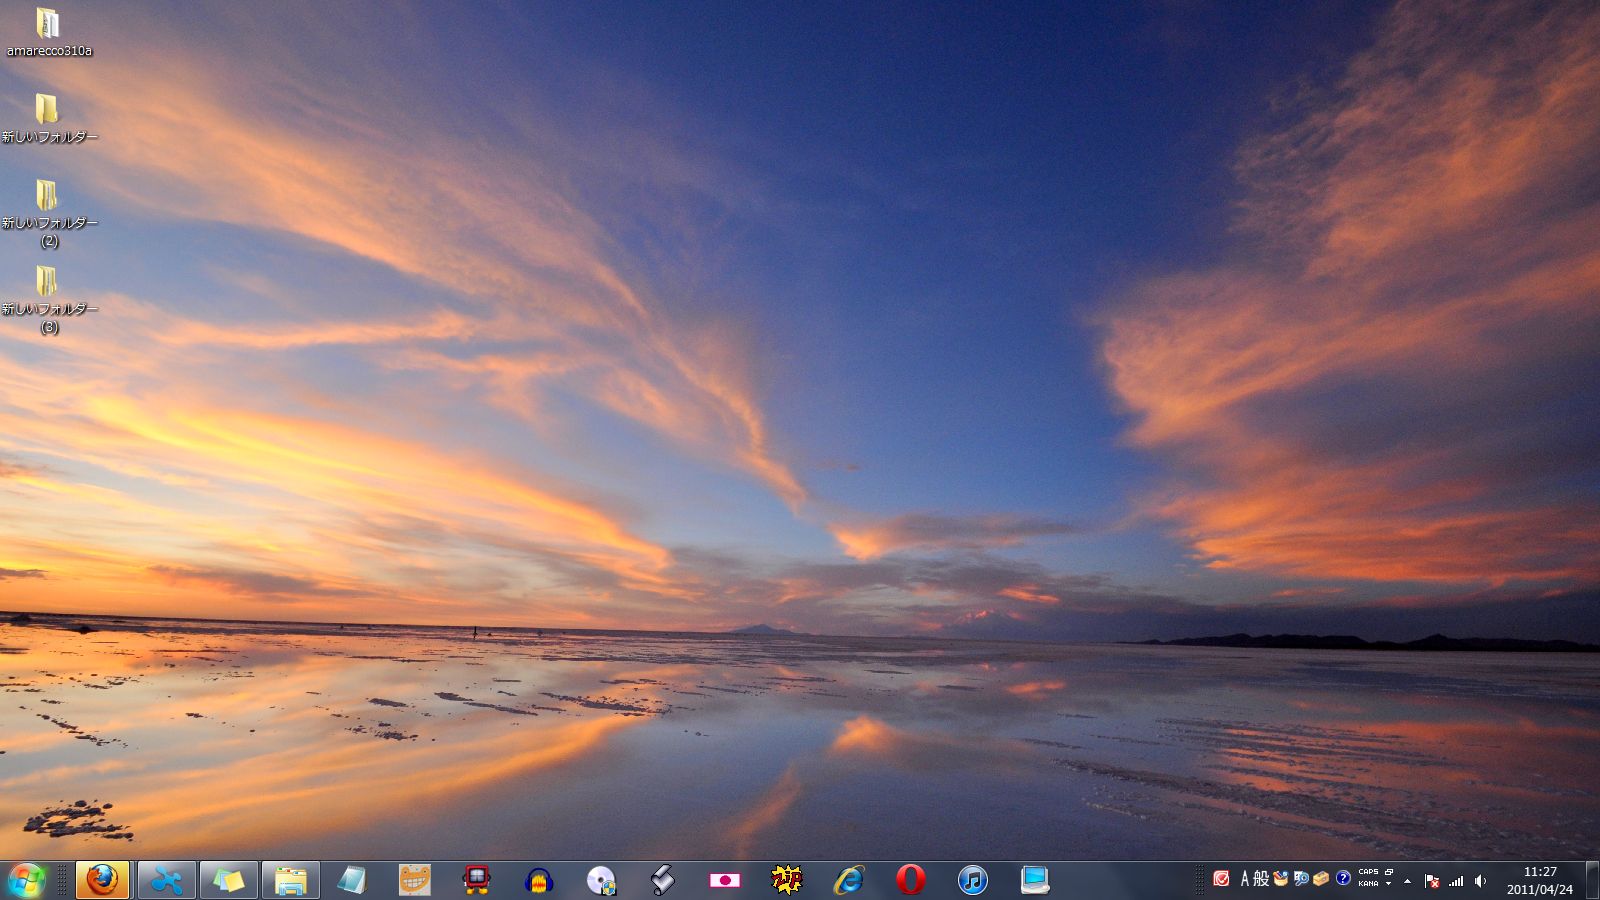Launch the red TV character app
The width and height of the screenshot is (1600, 900).
pyautogui.click(x=476, y=880)
